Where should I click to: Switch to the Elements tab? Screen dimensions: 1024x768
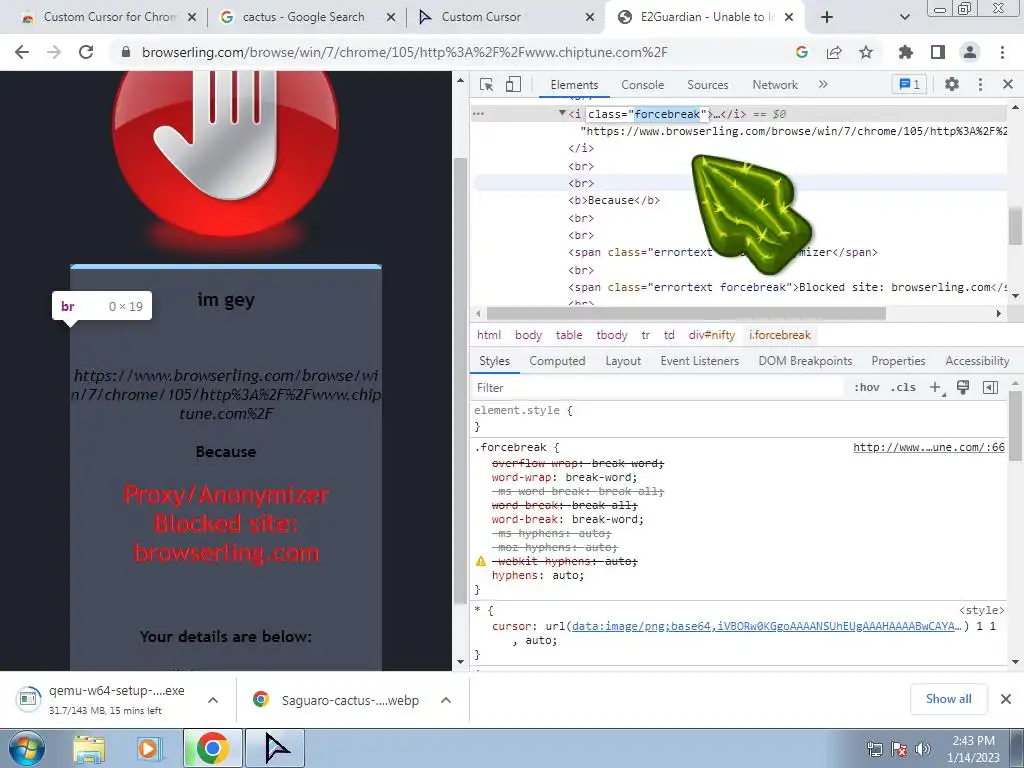coord(574,85)
